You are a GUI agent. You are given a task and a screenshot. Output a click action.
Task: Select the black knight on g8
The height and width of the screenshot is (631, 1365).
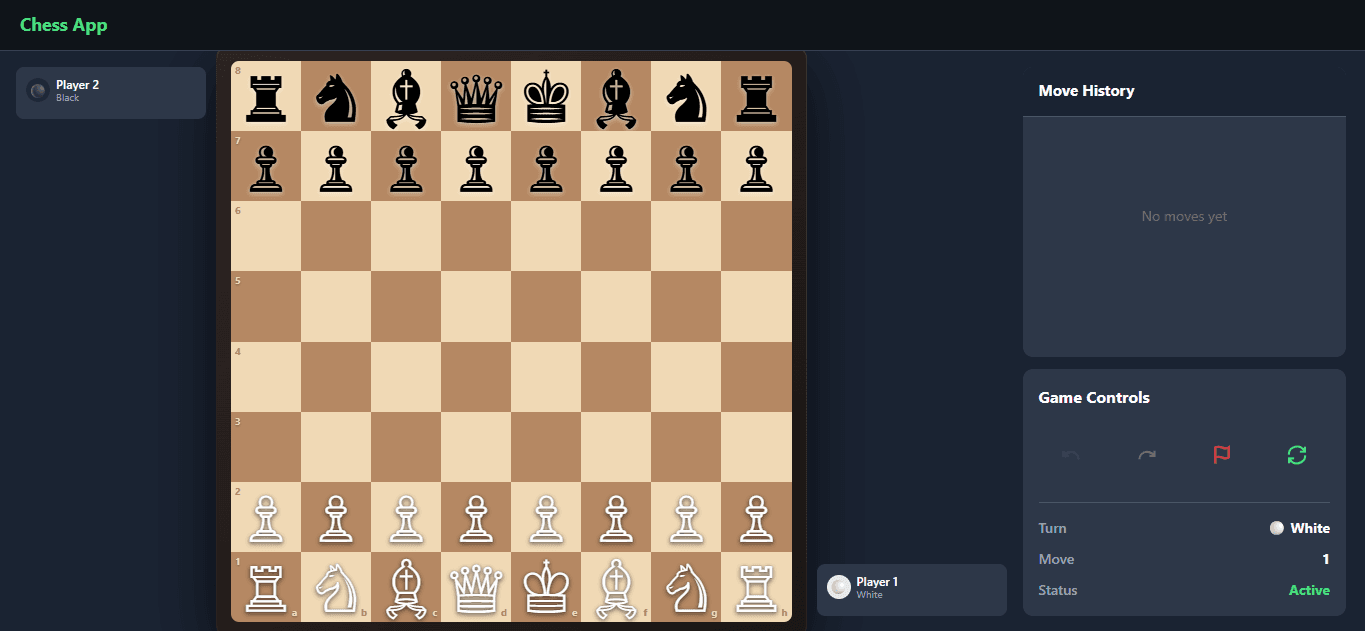[x=685, y=95]
